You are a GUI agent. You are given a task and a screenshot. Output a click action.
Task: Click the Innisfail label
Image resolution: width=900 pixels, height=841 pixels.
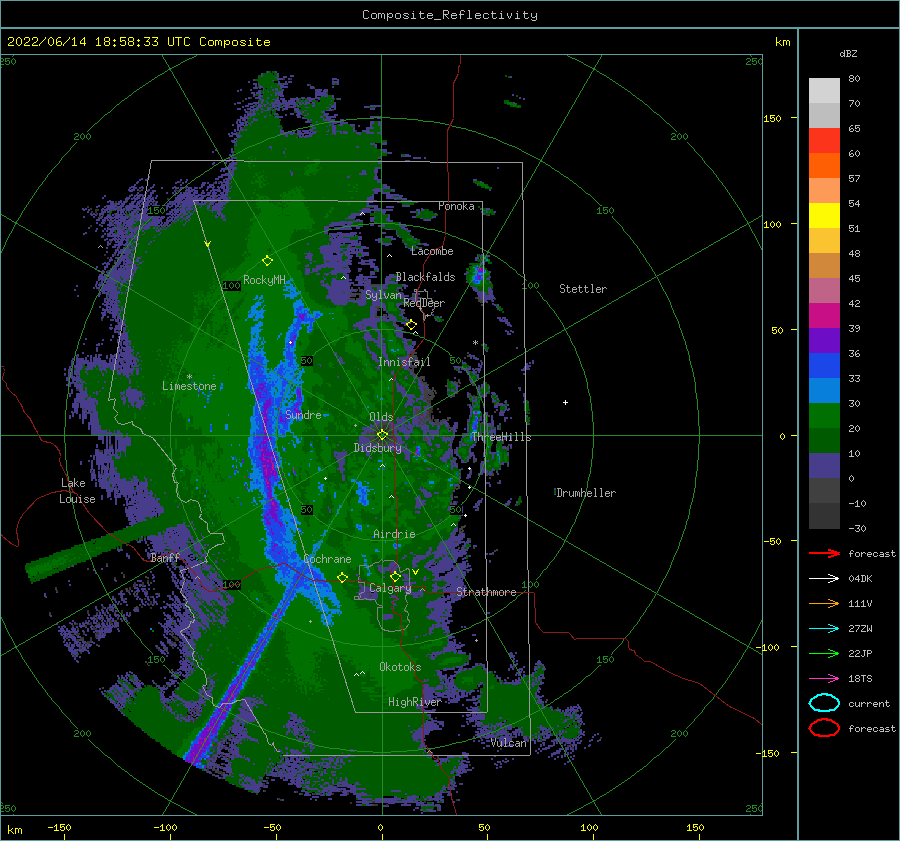click(404, 362)
